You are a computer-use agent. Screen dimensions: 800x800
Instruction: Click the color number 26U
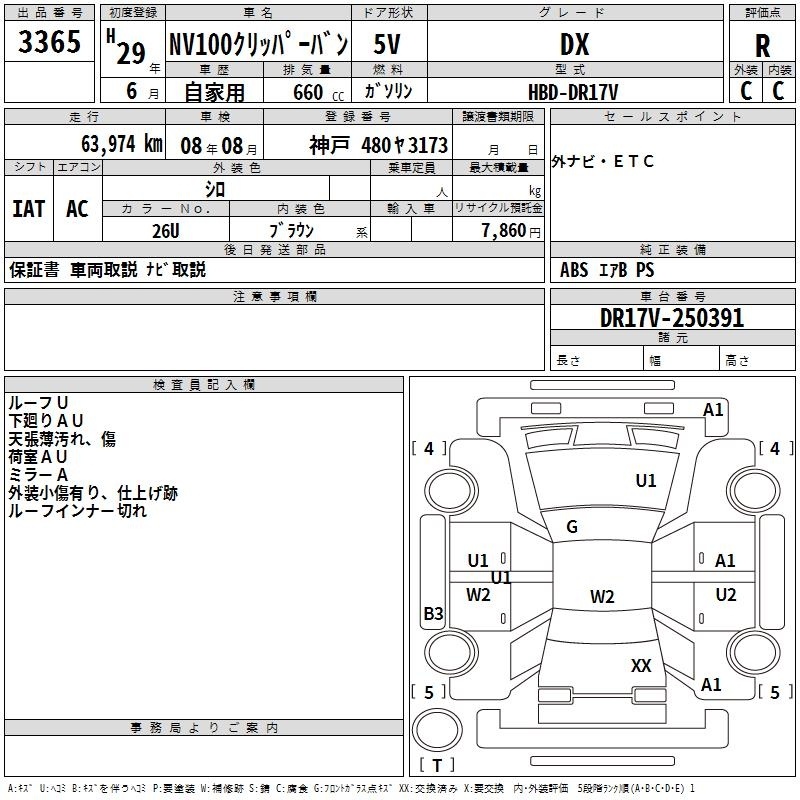[x=165, y=230]
